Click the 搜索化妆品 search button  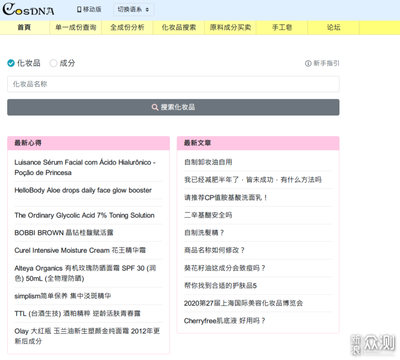tap(173, 107)
